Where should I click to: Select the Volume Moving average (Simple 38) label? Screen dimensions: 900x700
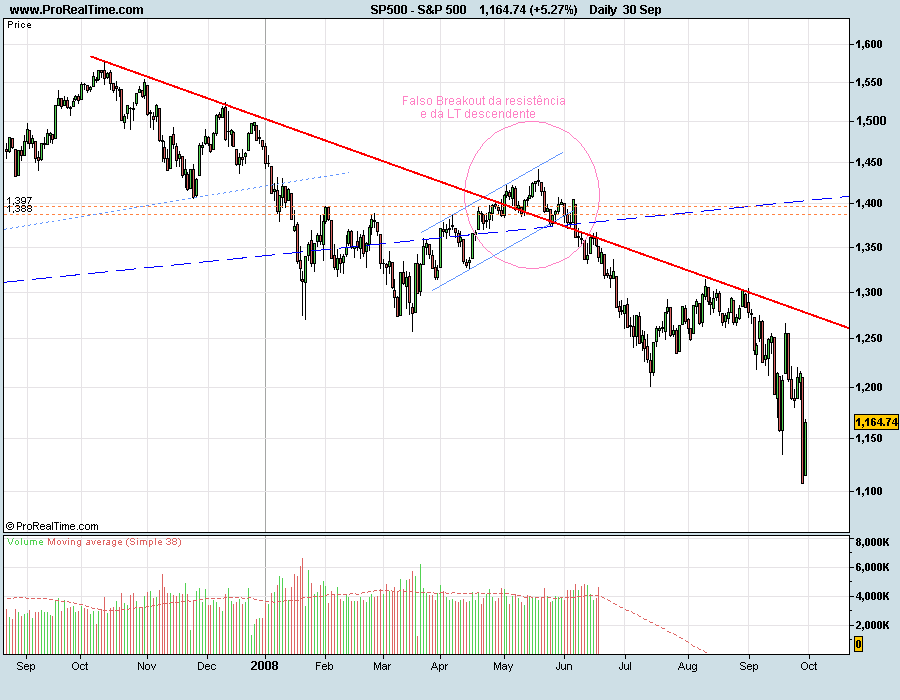(94, 542)
